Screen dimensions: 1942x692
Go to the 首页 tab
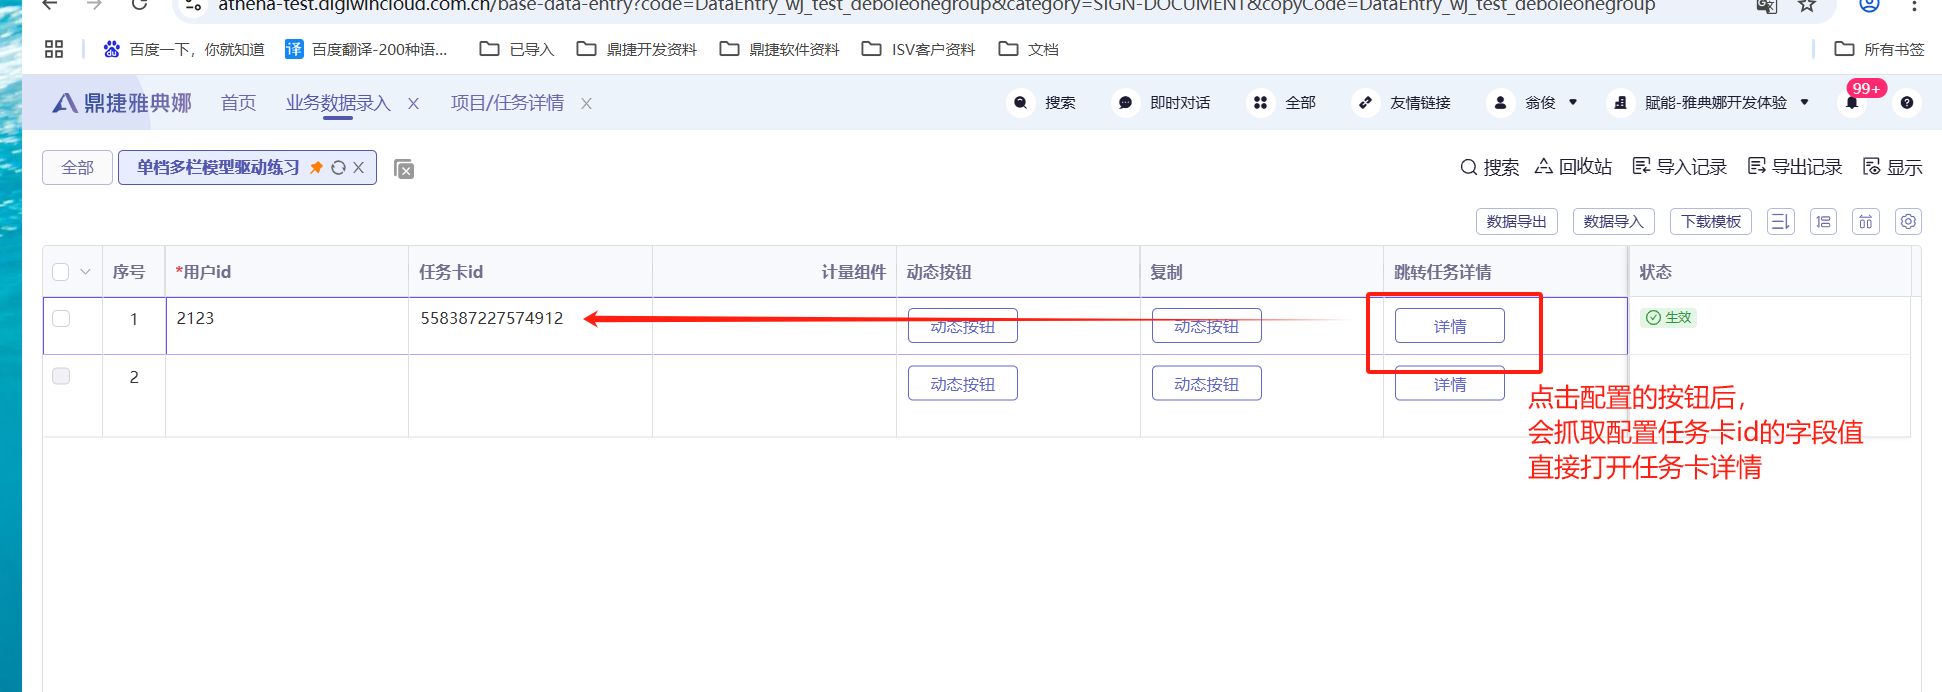(x=238, y=103)
